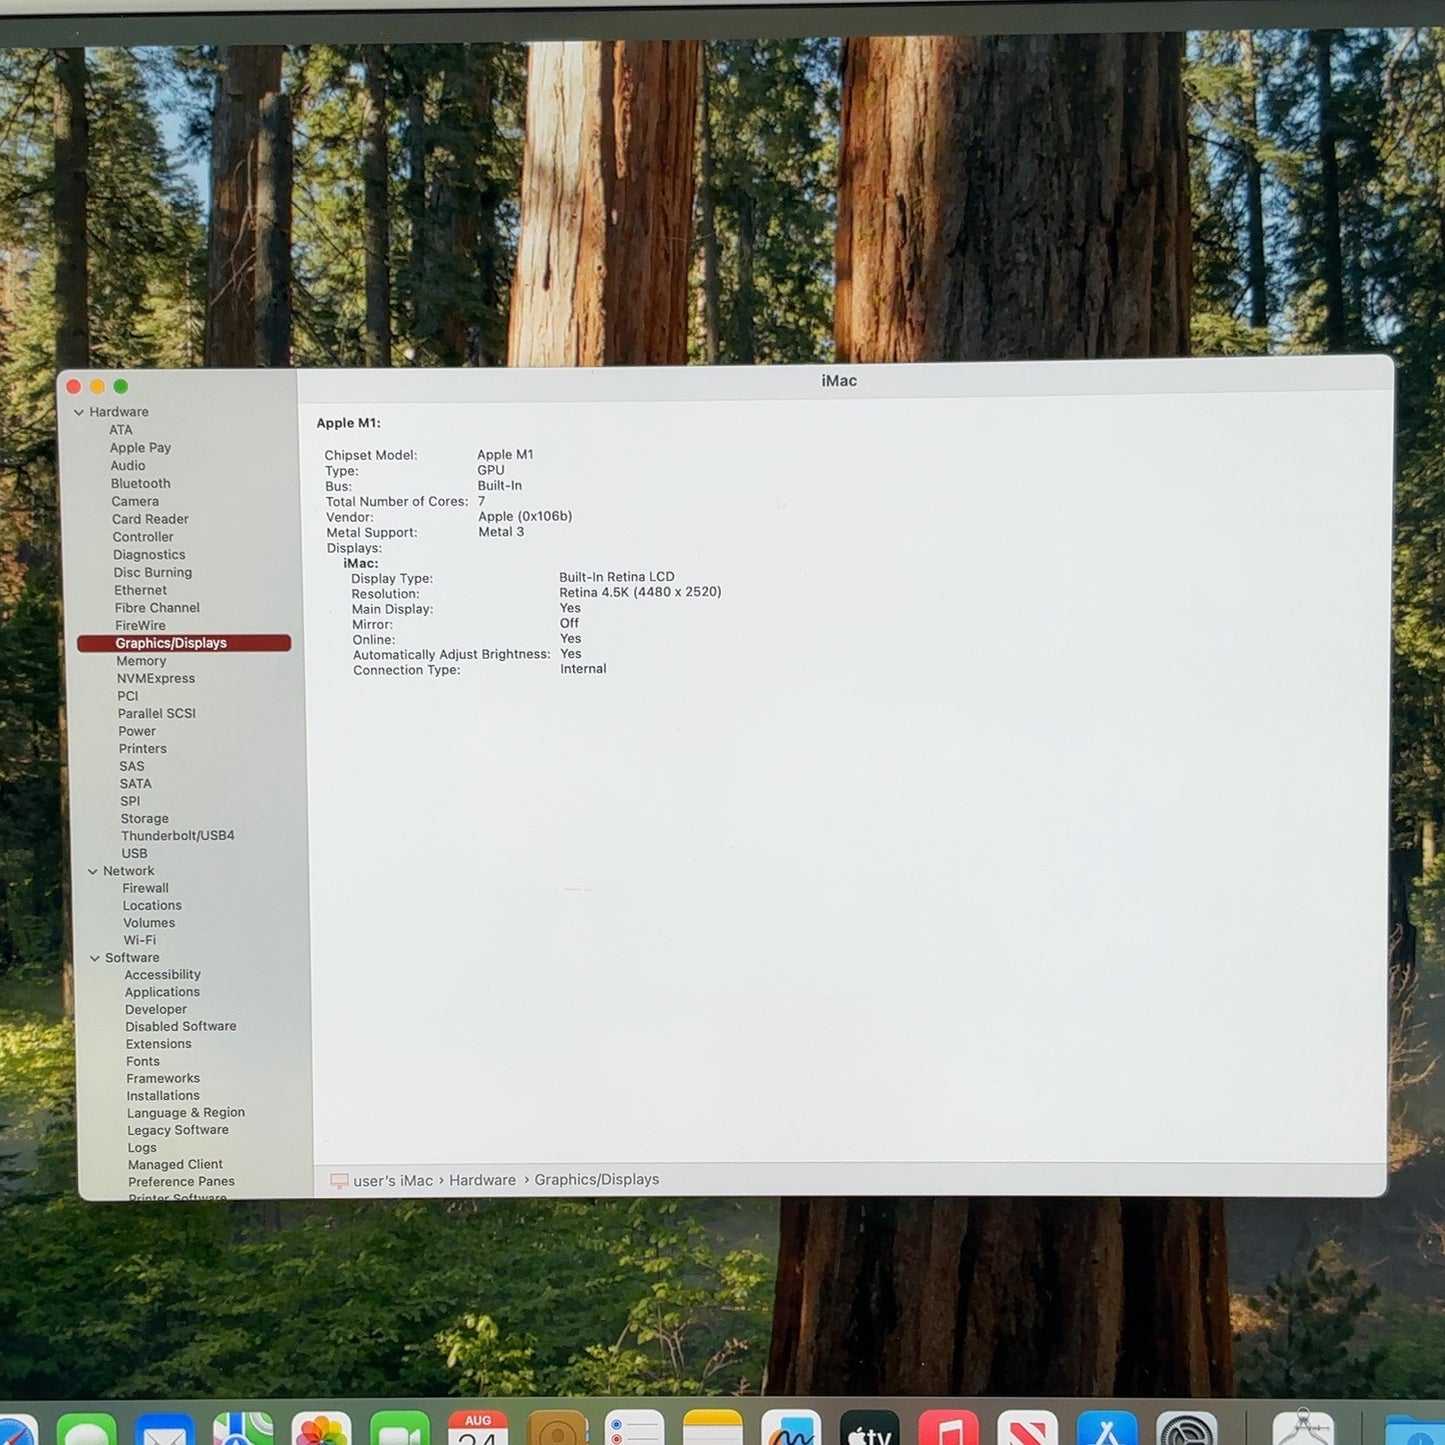Open Messages from the Dock
This screenshot has height=1445, width=1445.
tap(87, 1429)
